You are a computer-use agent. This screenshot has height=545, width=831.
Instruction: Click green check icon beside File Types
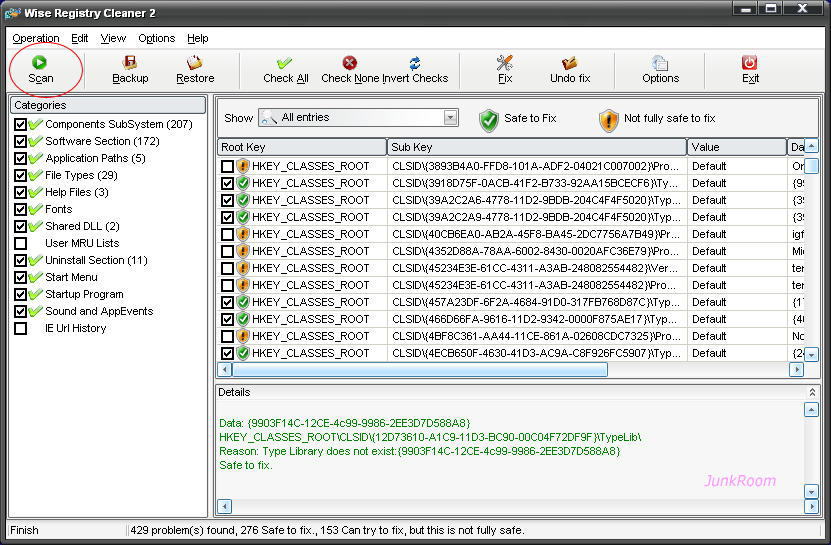tap(36, 175)
